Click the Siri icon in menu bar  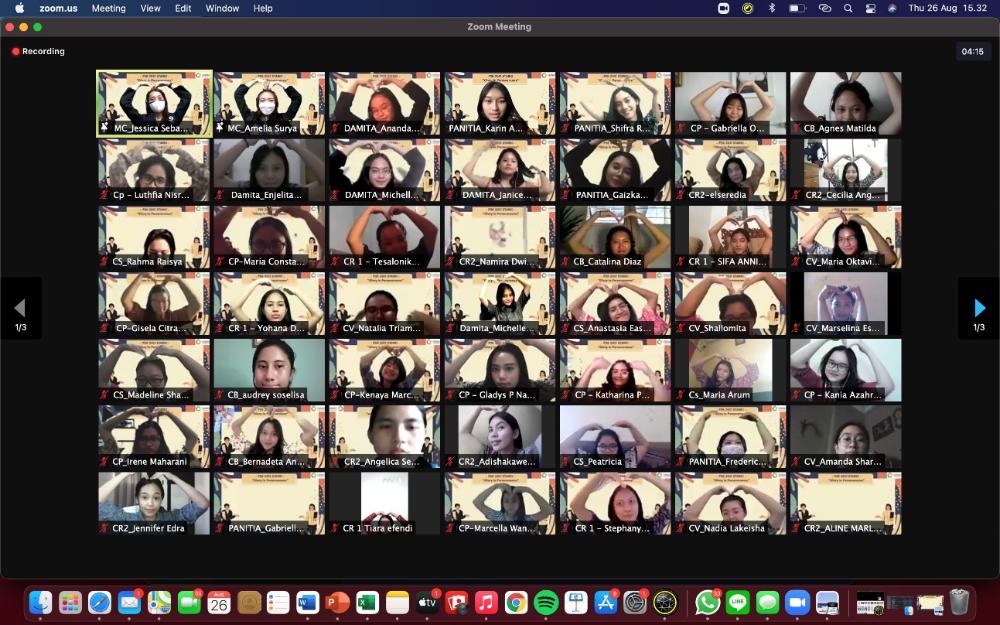click(892, 8)
